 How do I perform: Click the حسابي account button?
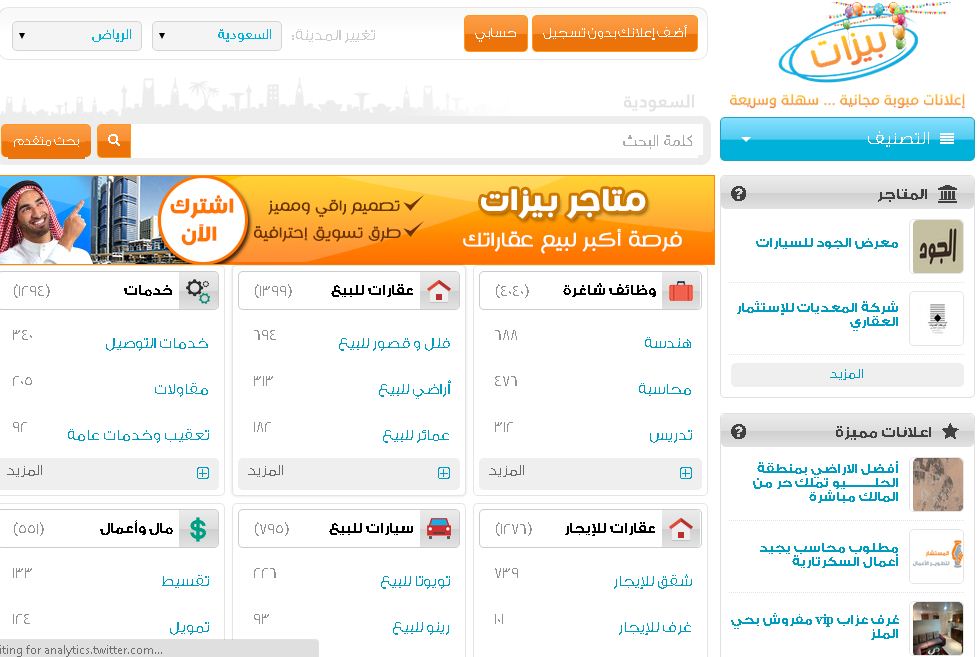coord(496,33)
